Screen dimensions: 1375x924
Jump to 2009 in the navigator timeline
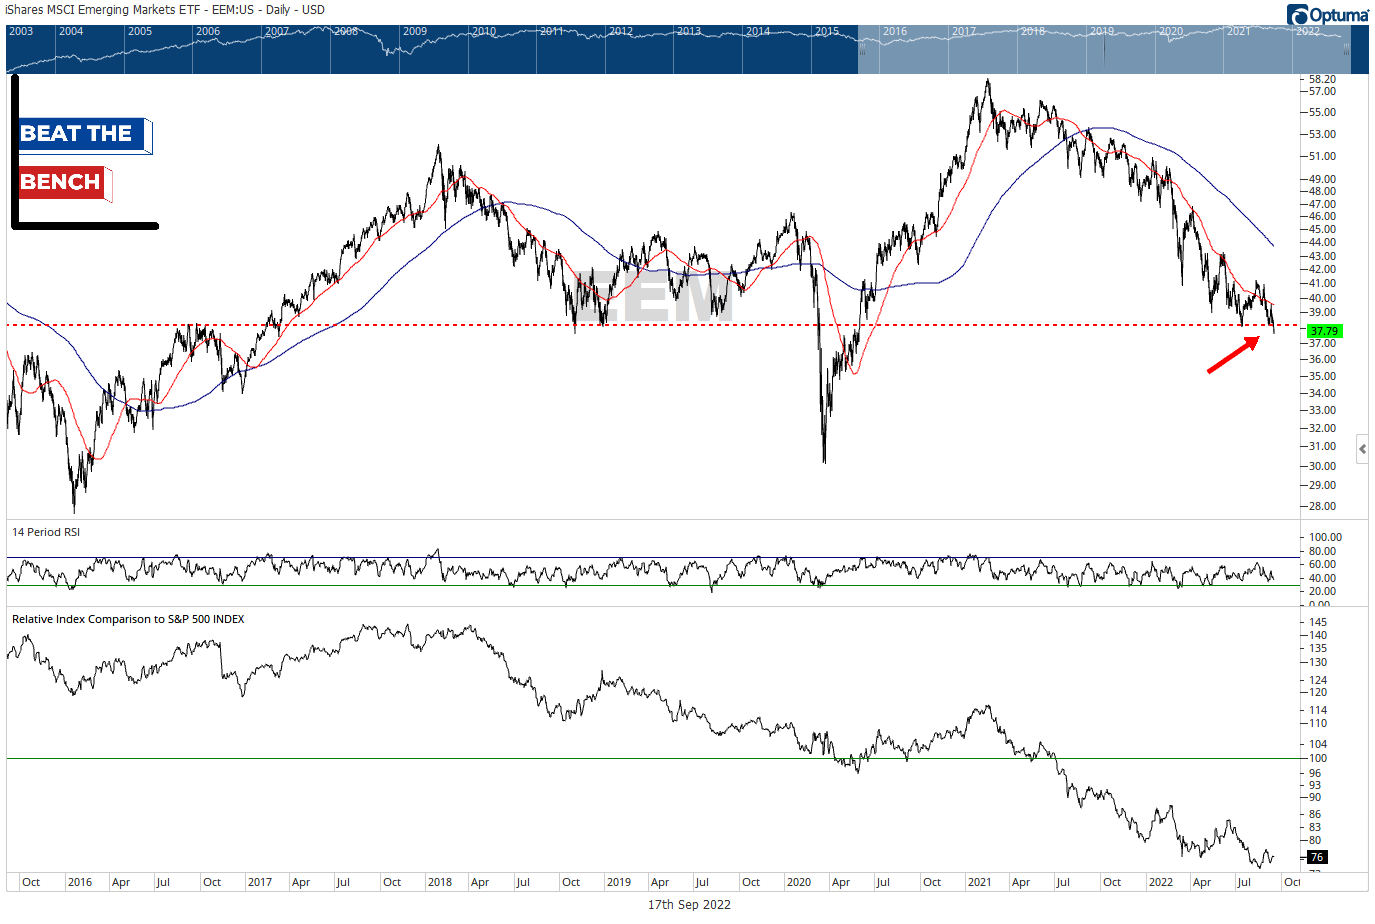click(x=415, y=31)
